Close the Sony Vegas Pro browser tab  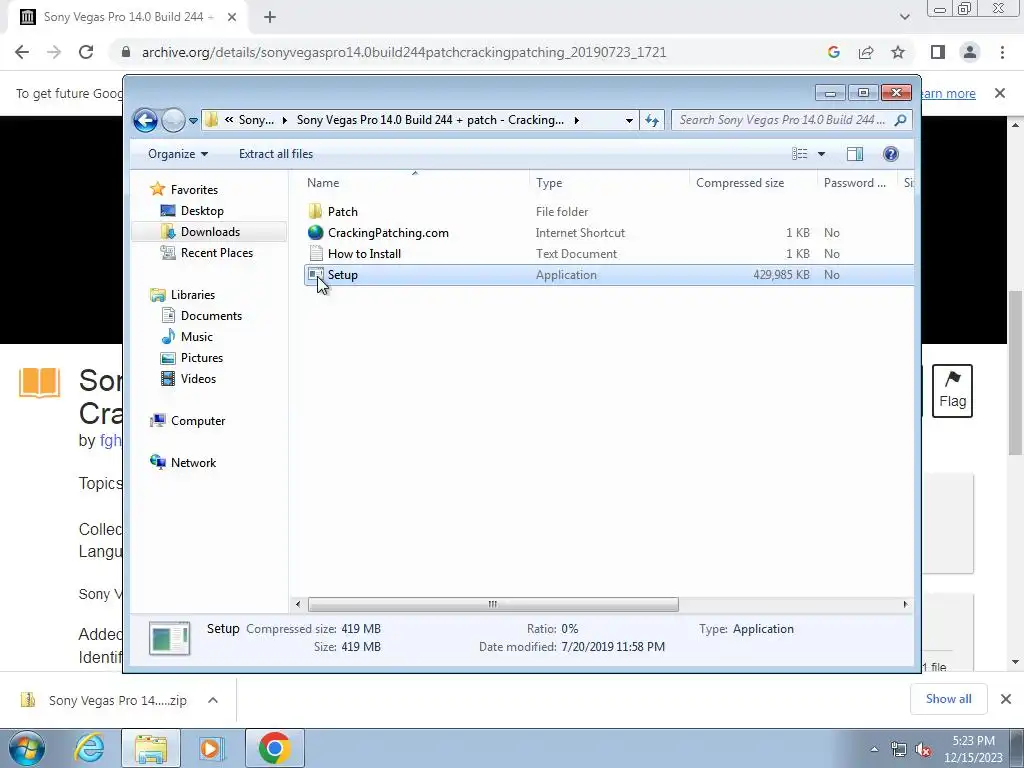pos(232,17)
